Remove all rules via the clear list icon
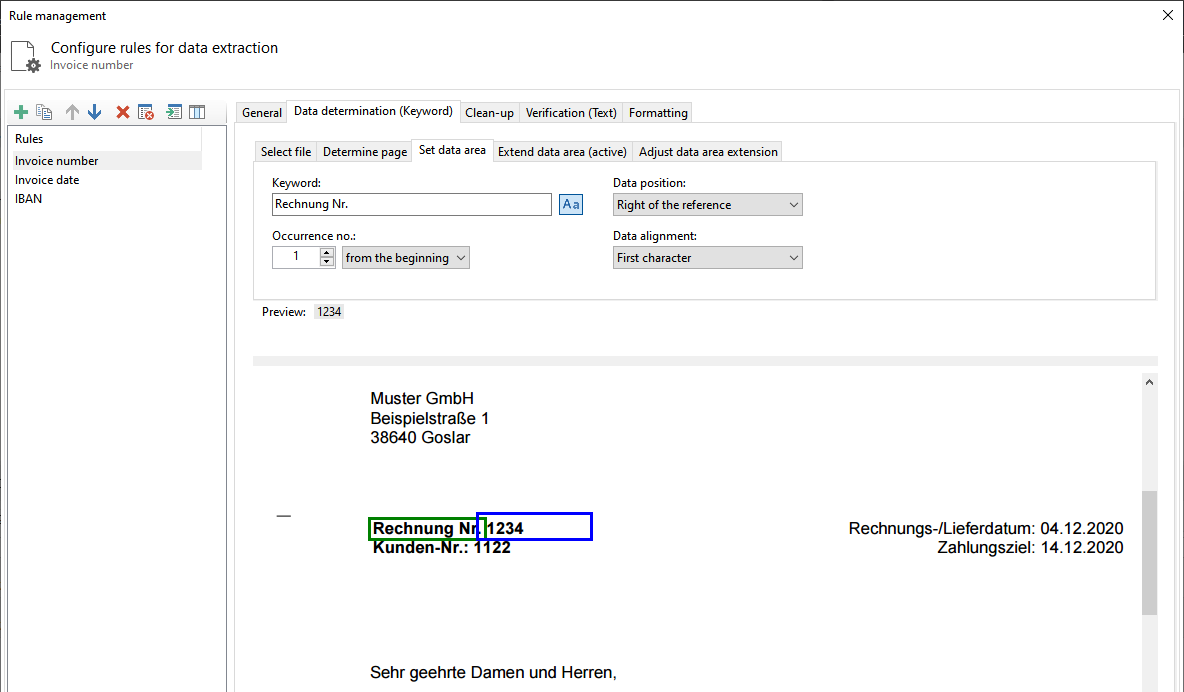This screenshot has height=692, width=1184. click(x=145, y=112)
